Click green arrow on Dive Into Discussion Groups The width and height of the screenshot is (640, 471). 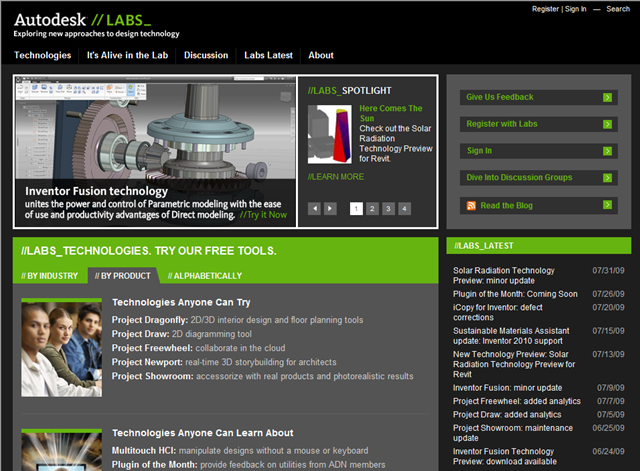tap(608, 178)
